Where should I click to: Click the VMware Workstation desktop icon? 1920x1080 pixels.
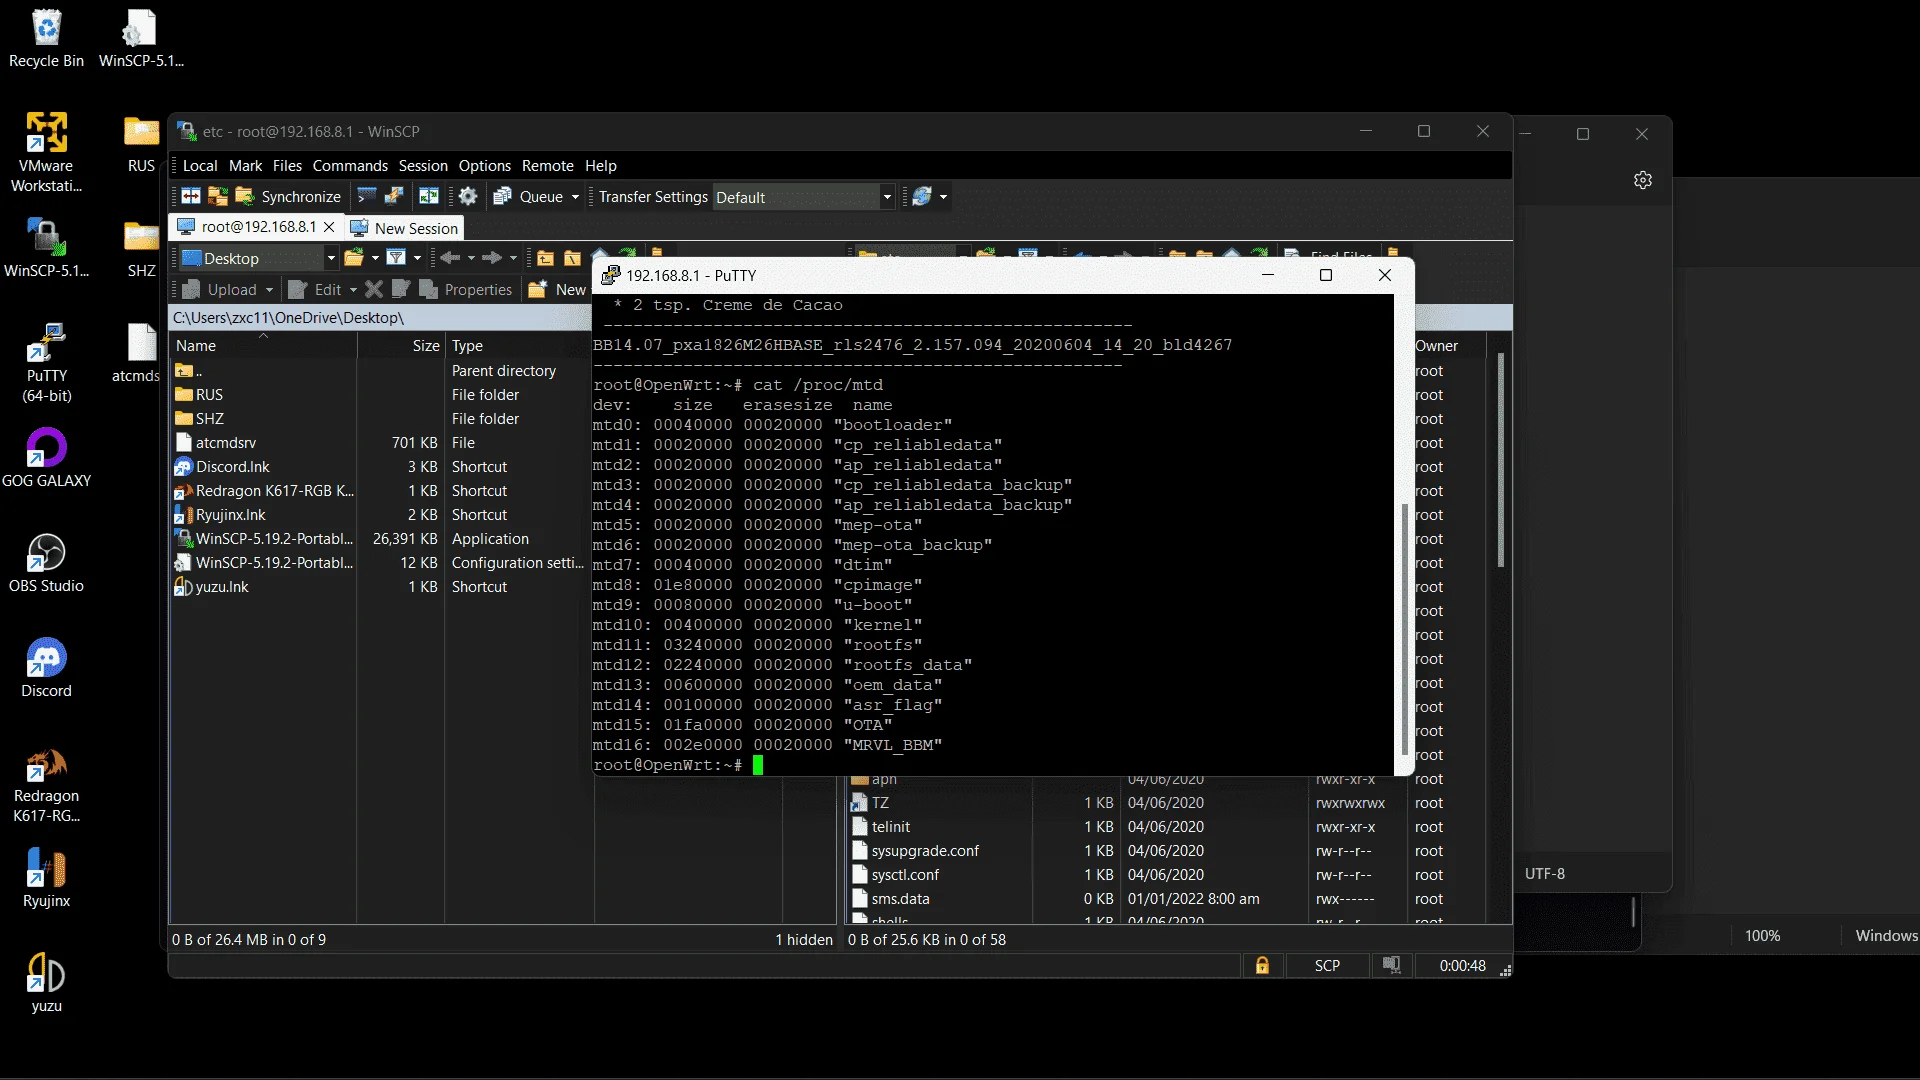pyautogui.click(x=46, y=152)
